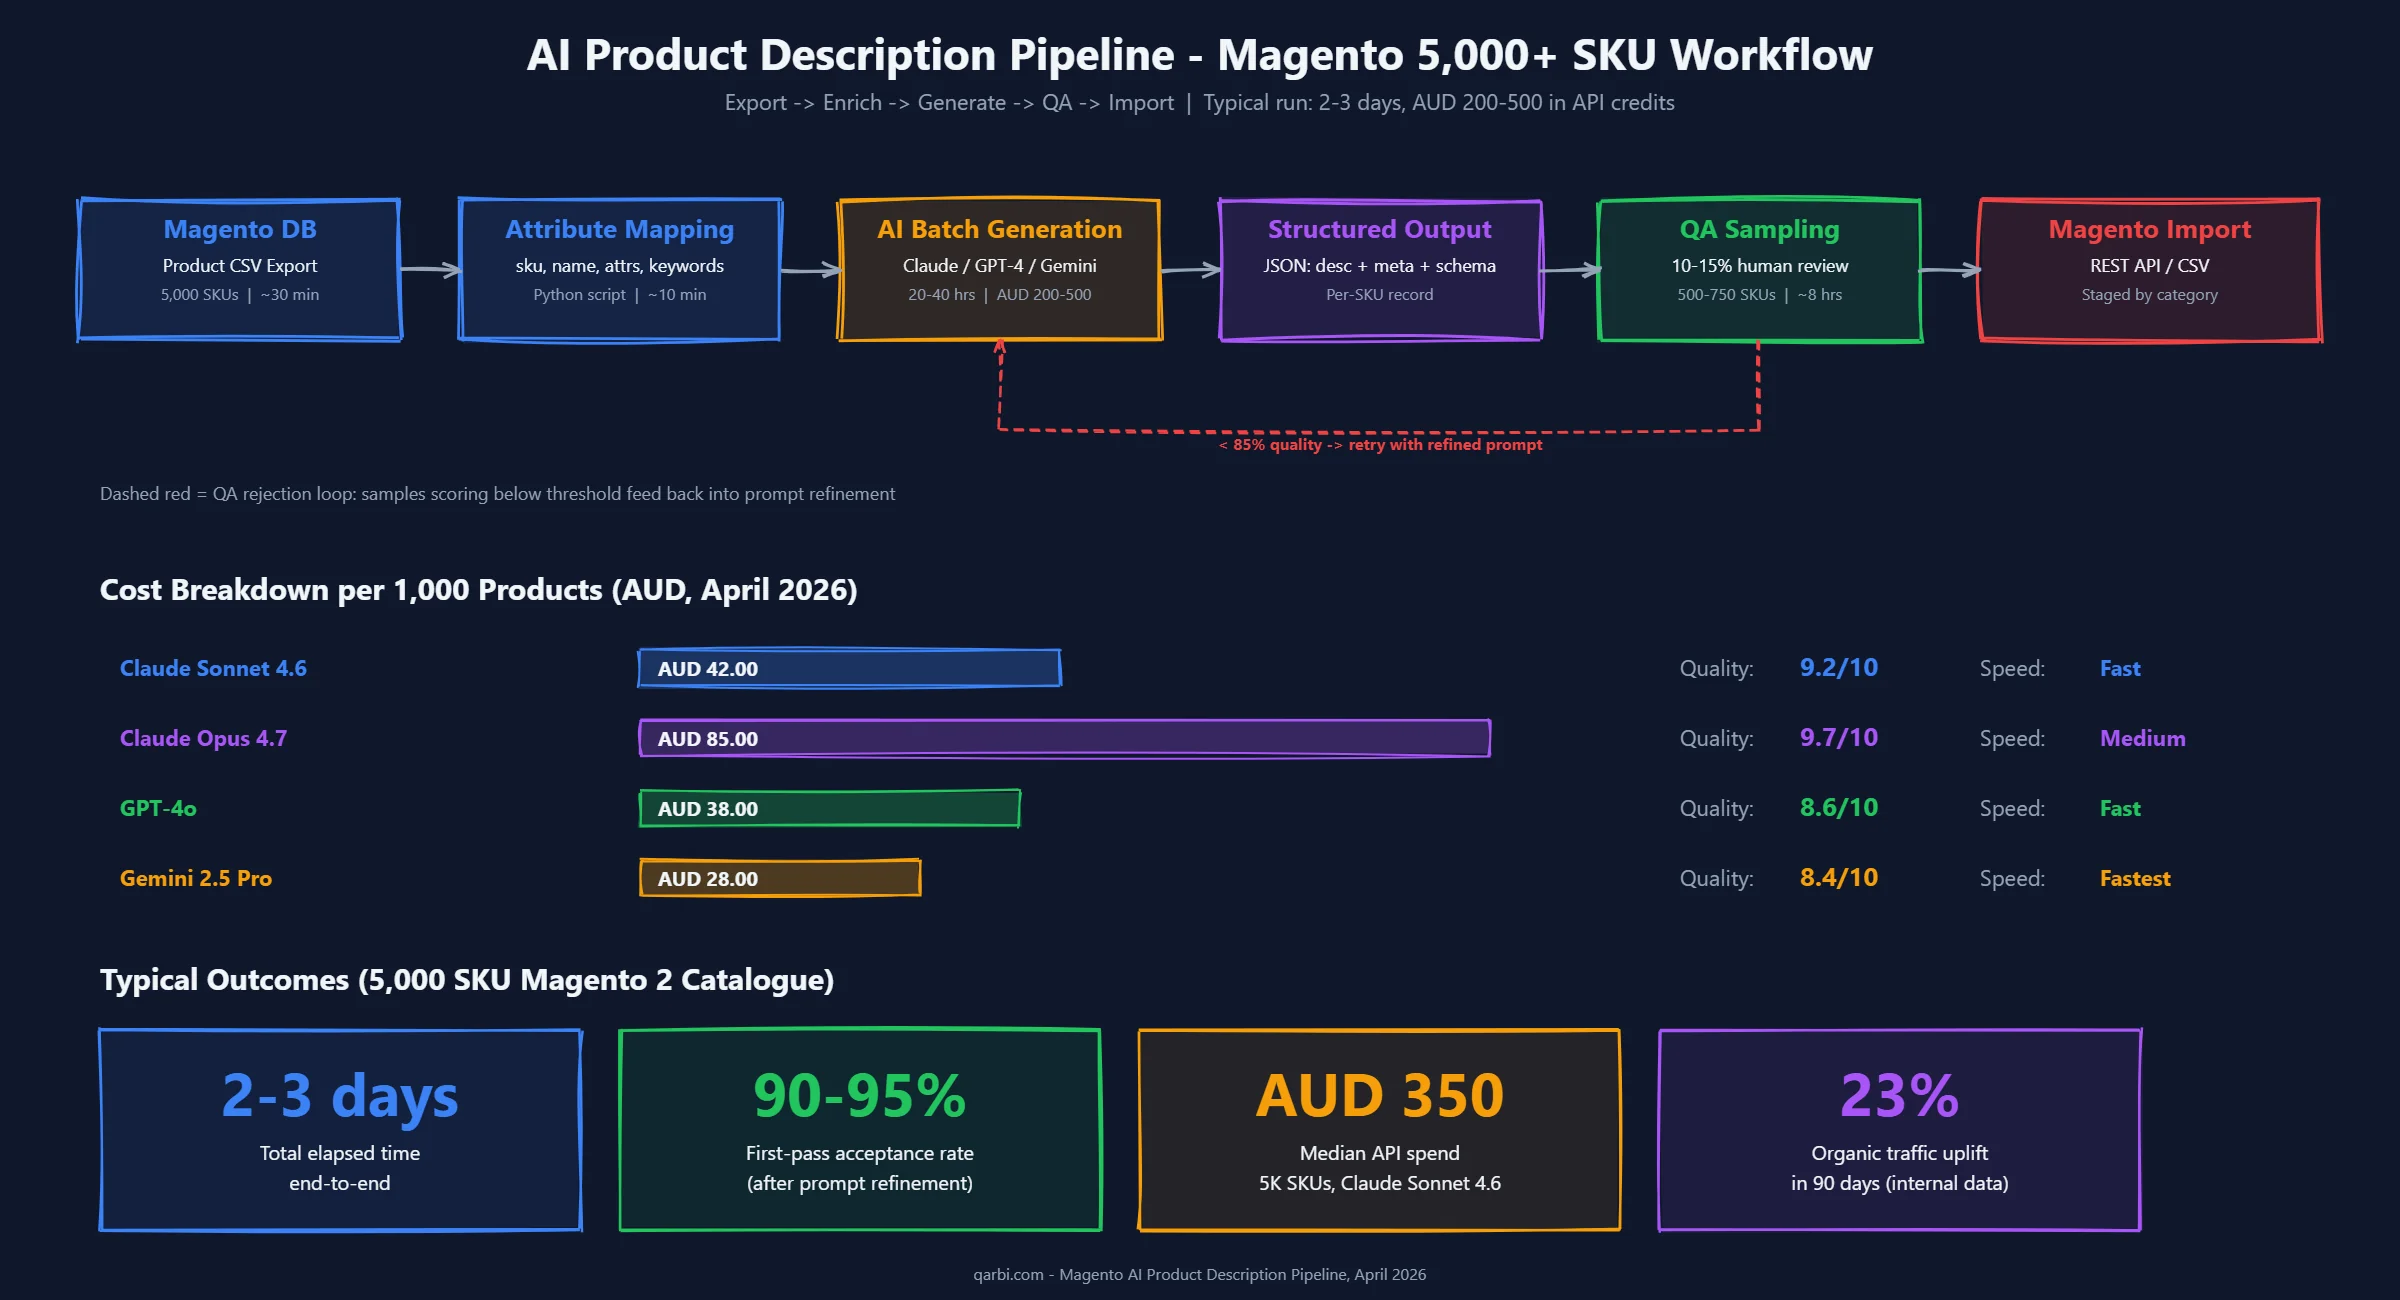Click the GPT-4o model label
2400x1300 pixels.
pos(156,808)
